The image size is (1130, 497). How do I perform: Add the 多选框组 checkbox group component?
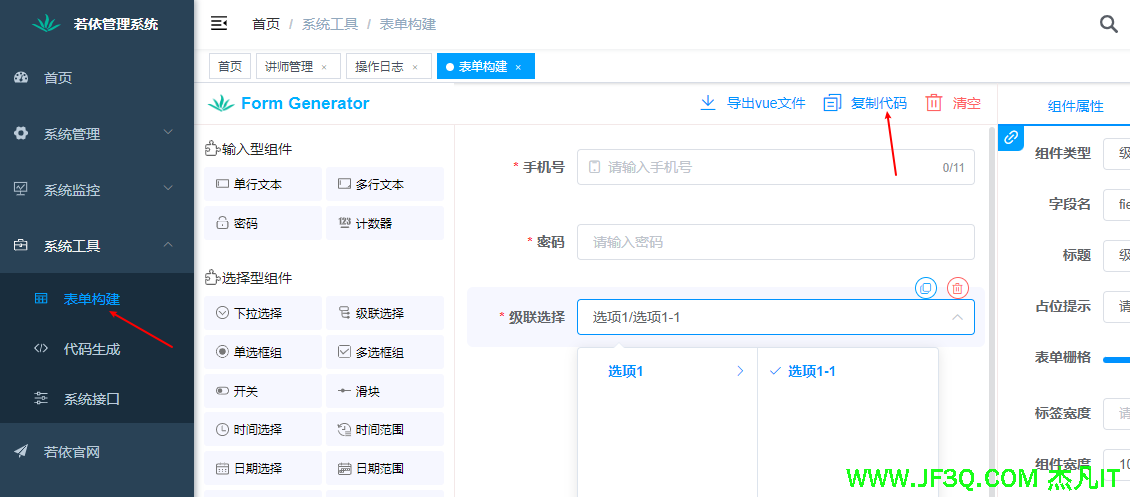pyautogui.click(x=384, y=352)
